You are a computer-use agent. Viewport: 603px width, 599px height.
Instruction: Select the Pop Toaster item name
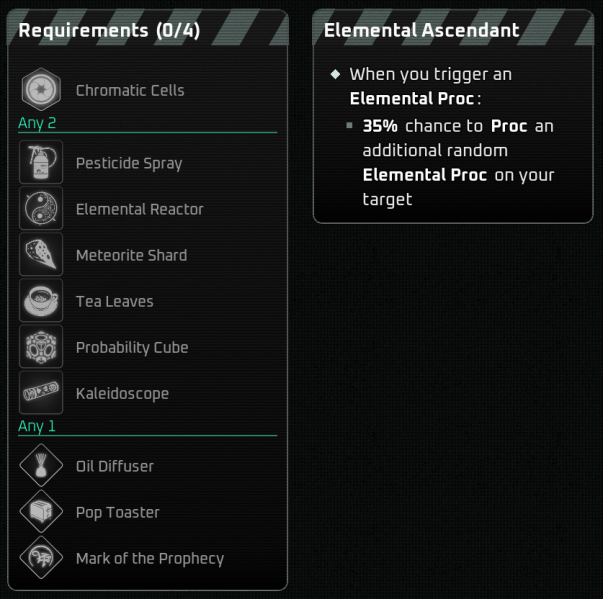pos(117,512)
